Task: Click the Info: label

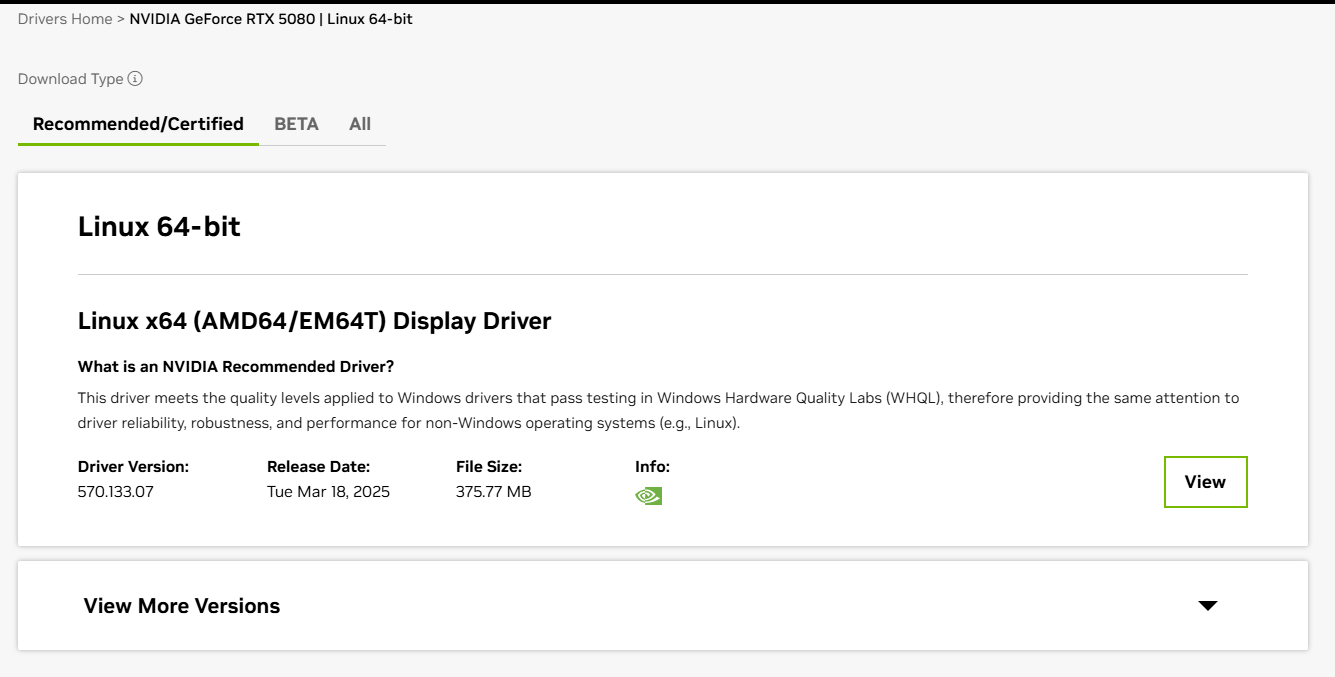Action: coord(652,467)
